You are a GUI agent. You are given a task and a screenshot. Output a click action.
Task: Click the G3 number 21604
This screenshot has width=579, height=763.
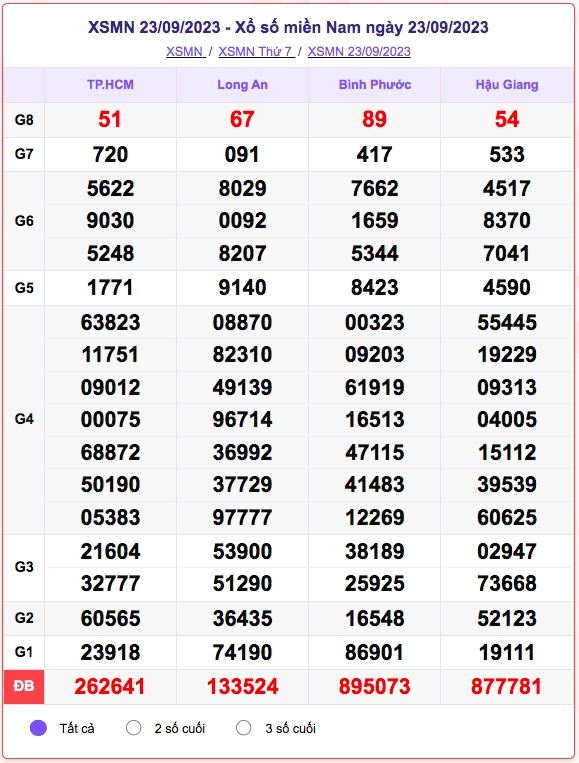coord(110,552)
